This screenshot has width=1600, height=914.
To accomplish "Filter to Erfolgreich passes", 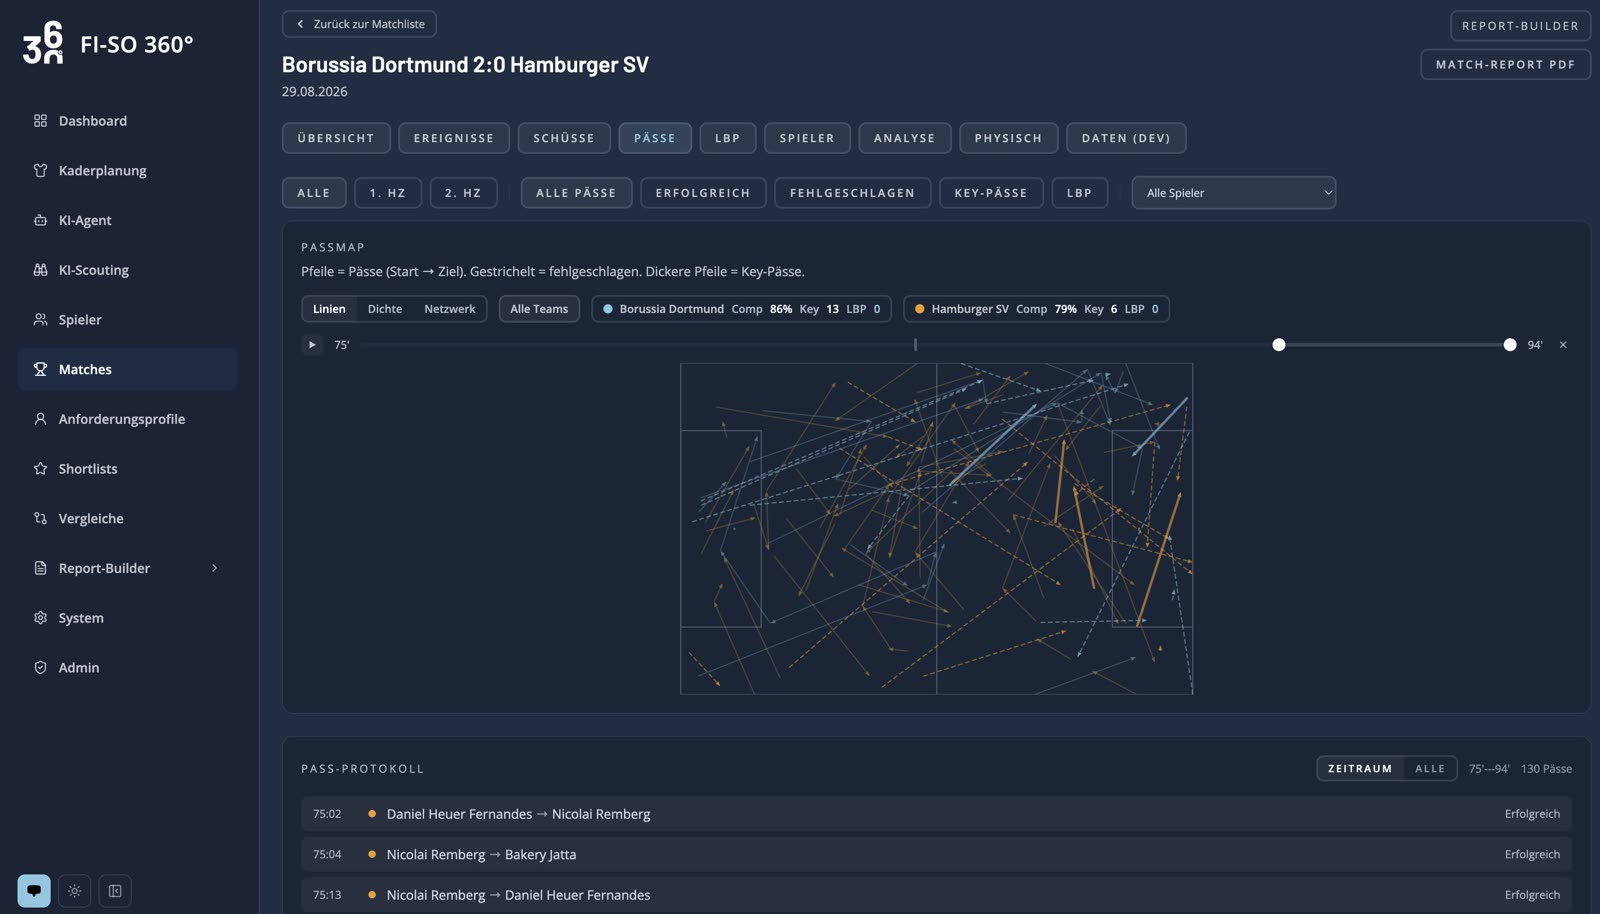I will pos(703,193).
